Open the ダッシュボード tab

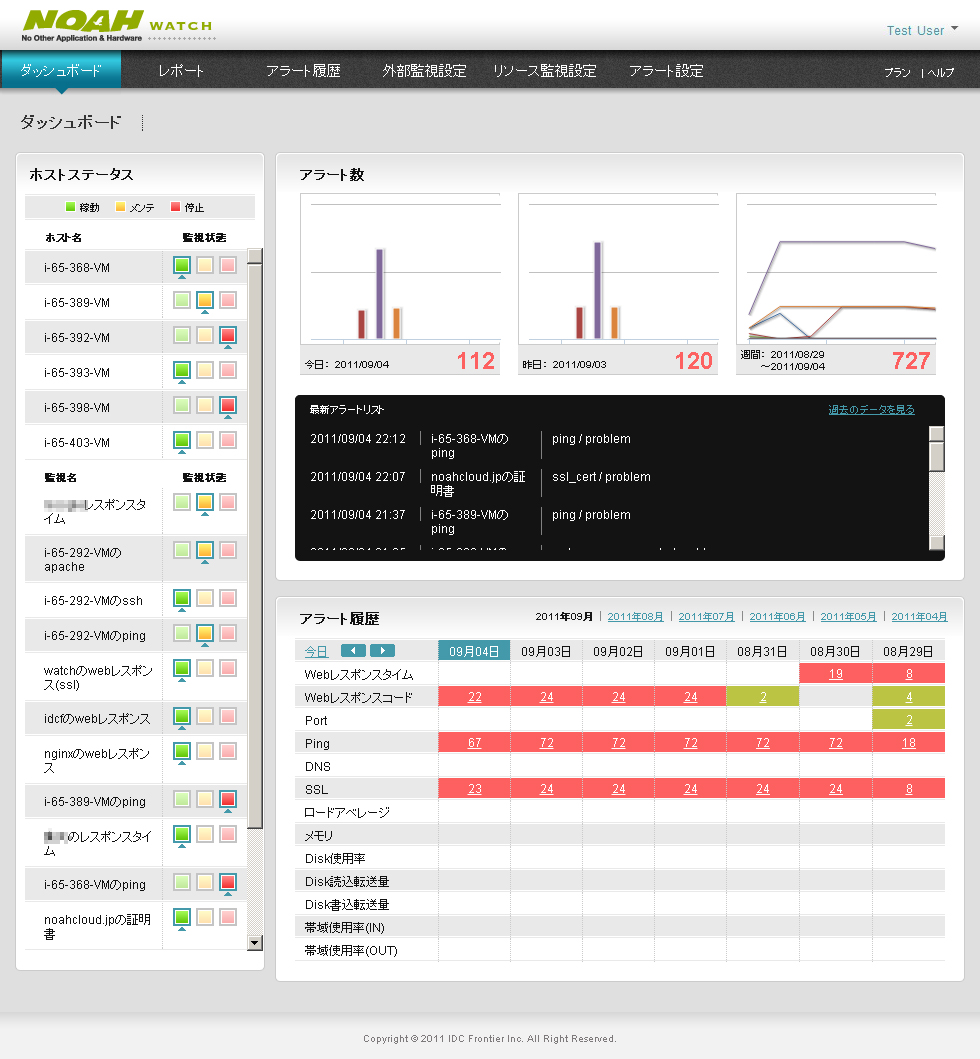point(61,70)
